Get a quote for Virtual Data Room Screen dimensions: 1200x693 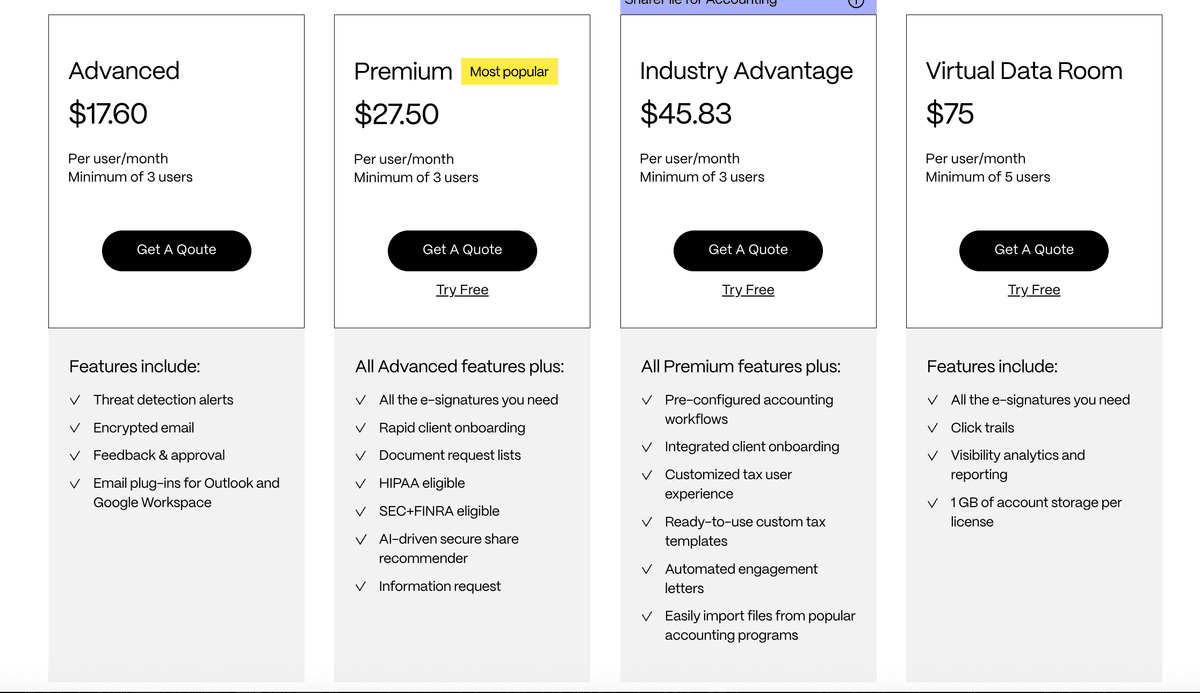(x=1033, y=250)
